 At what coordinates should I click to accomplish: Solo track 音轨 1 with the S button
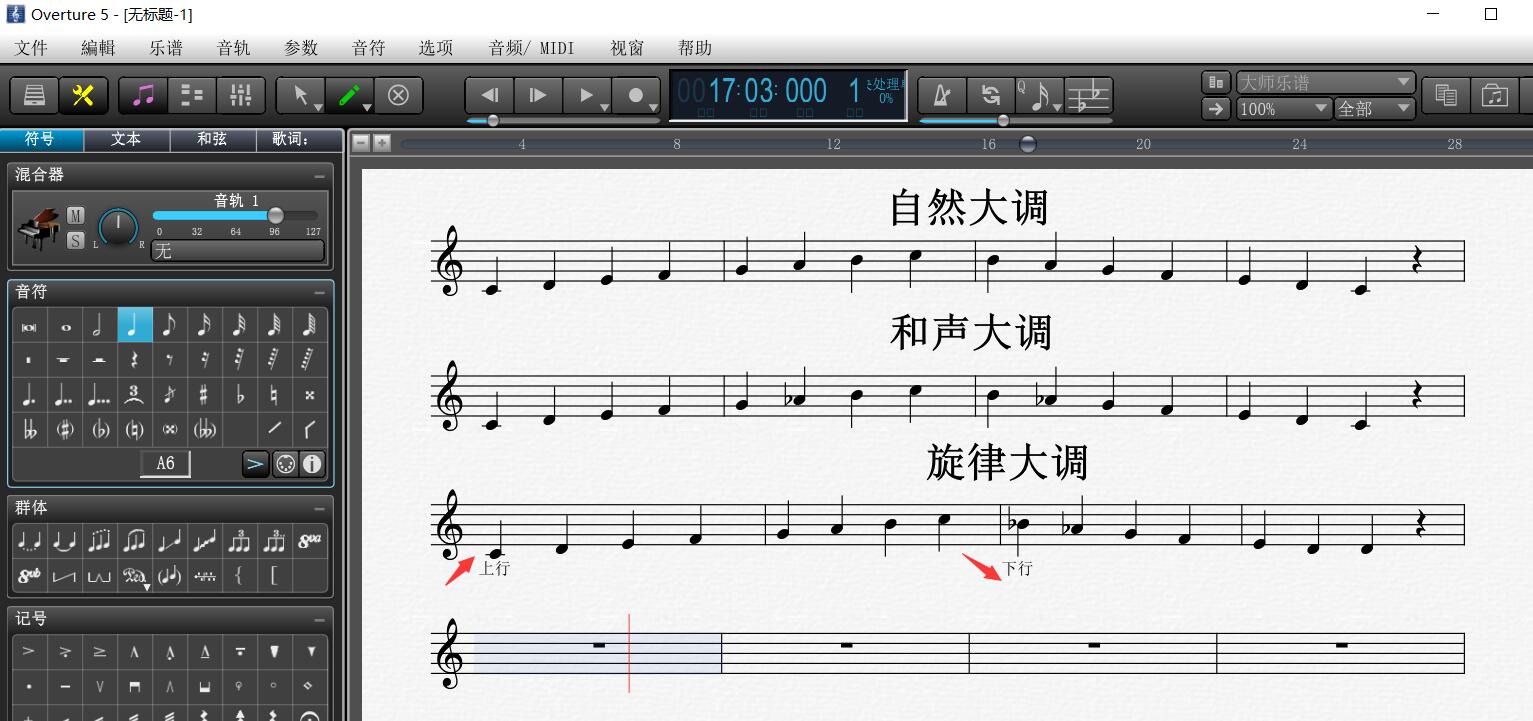(x=74, y=240)
